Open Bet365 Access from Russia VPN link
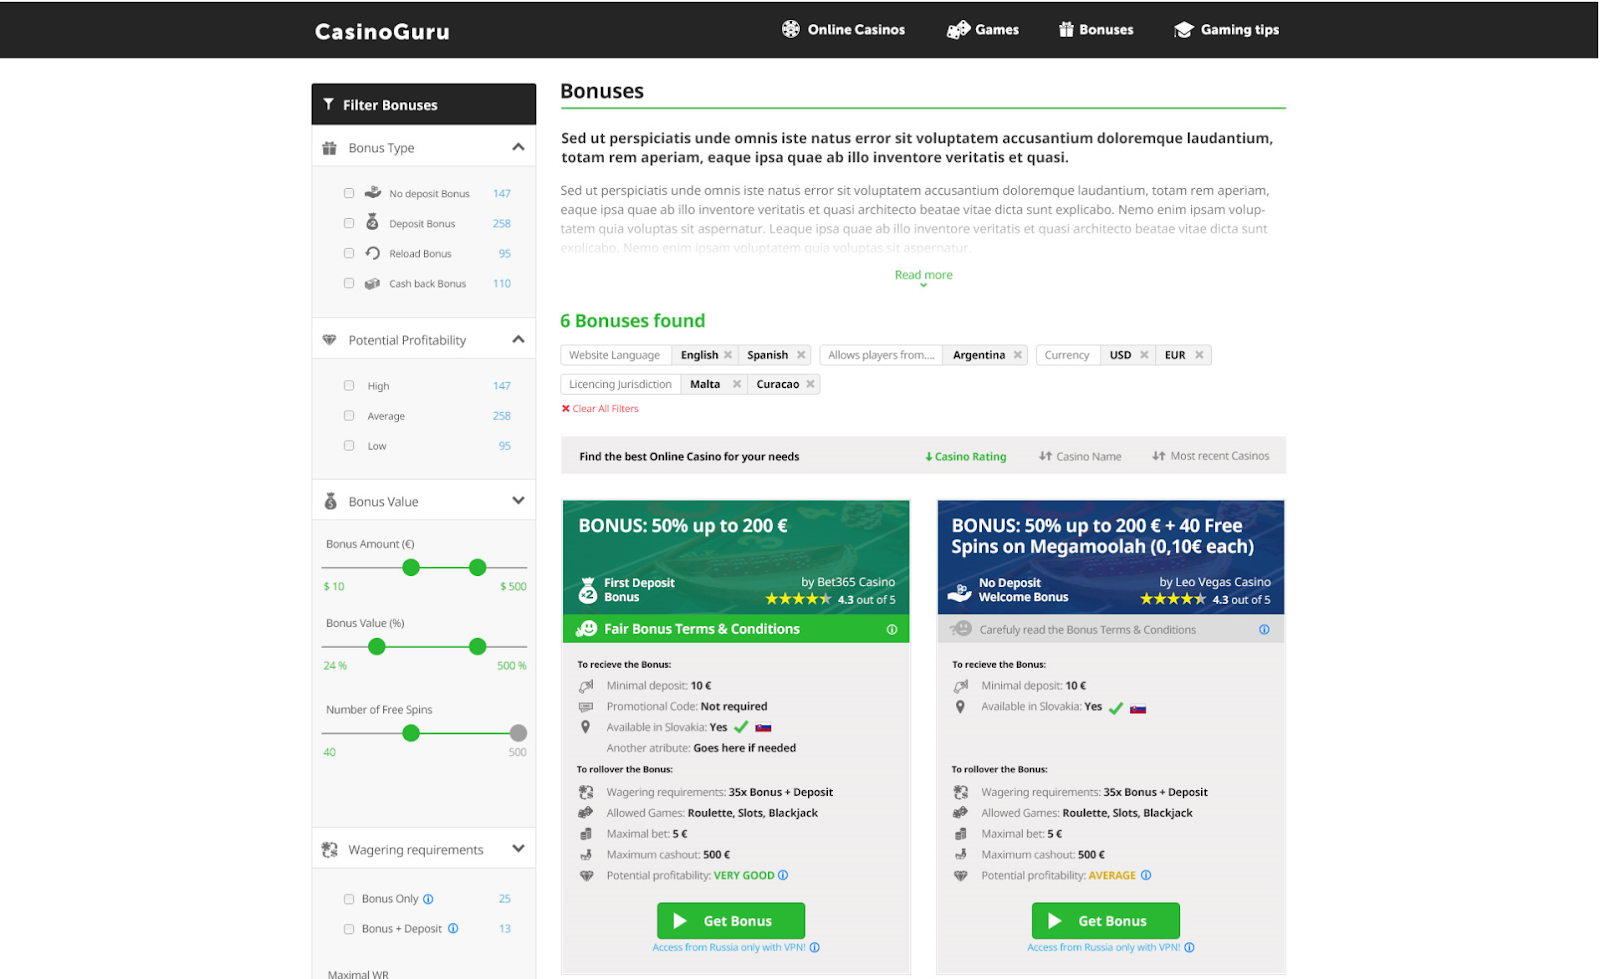1600x979 pixels. coord(729,947)
